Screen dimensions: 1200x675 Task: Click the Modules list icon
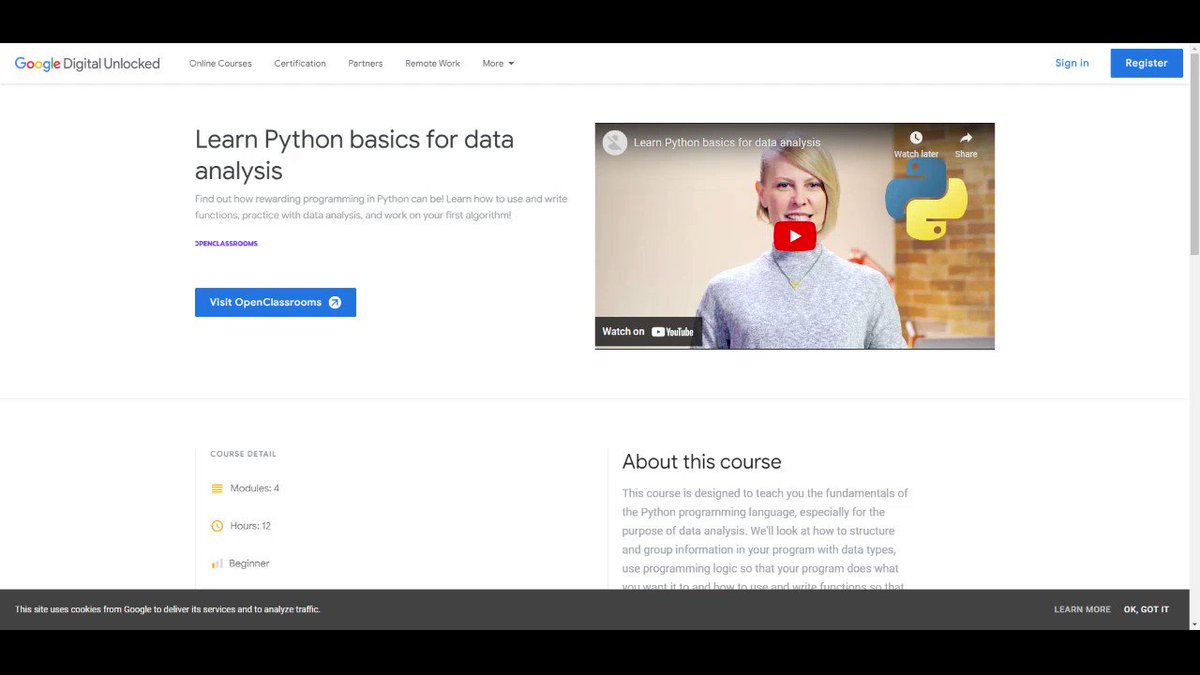[217, 488]
